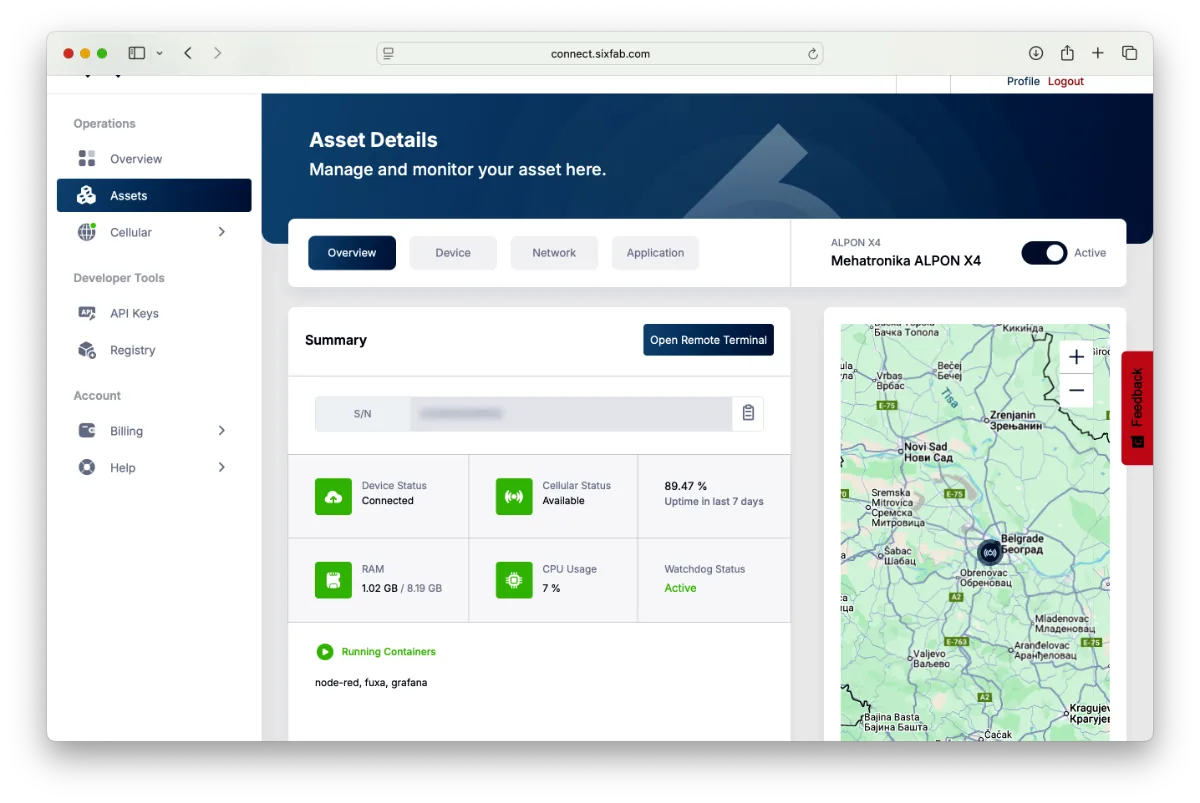Show Safari tab overview
This screenshot has width=1200, height=803.
coord(1129,53)
